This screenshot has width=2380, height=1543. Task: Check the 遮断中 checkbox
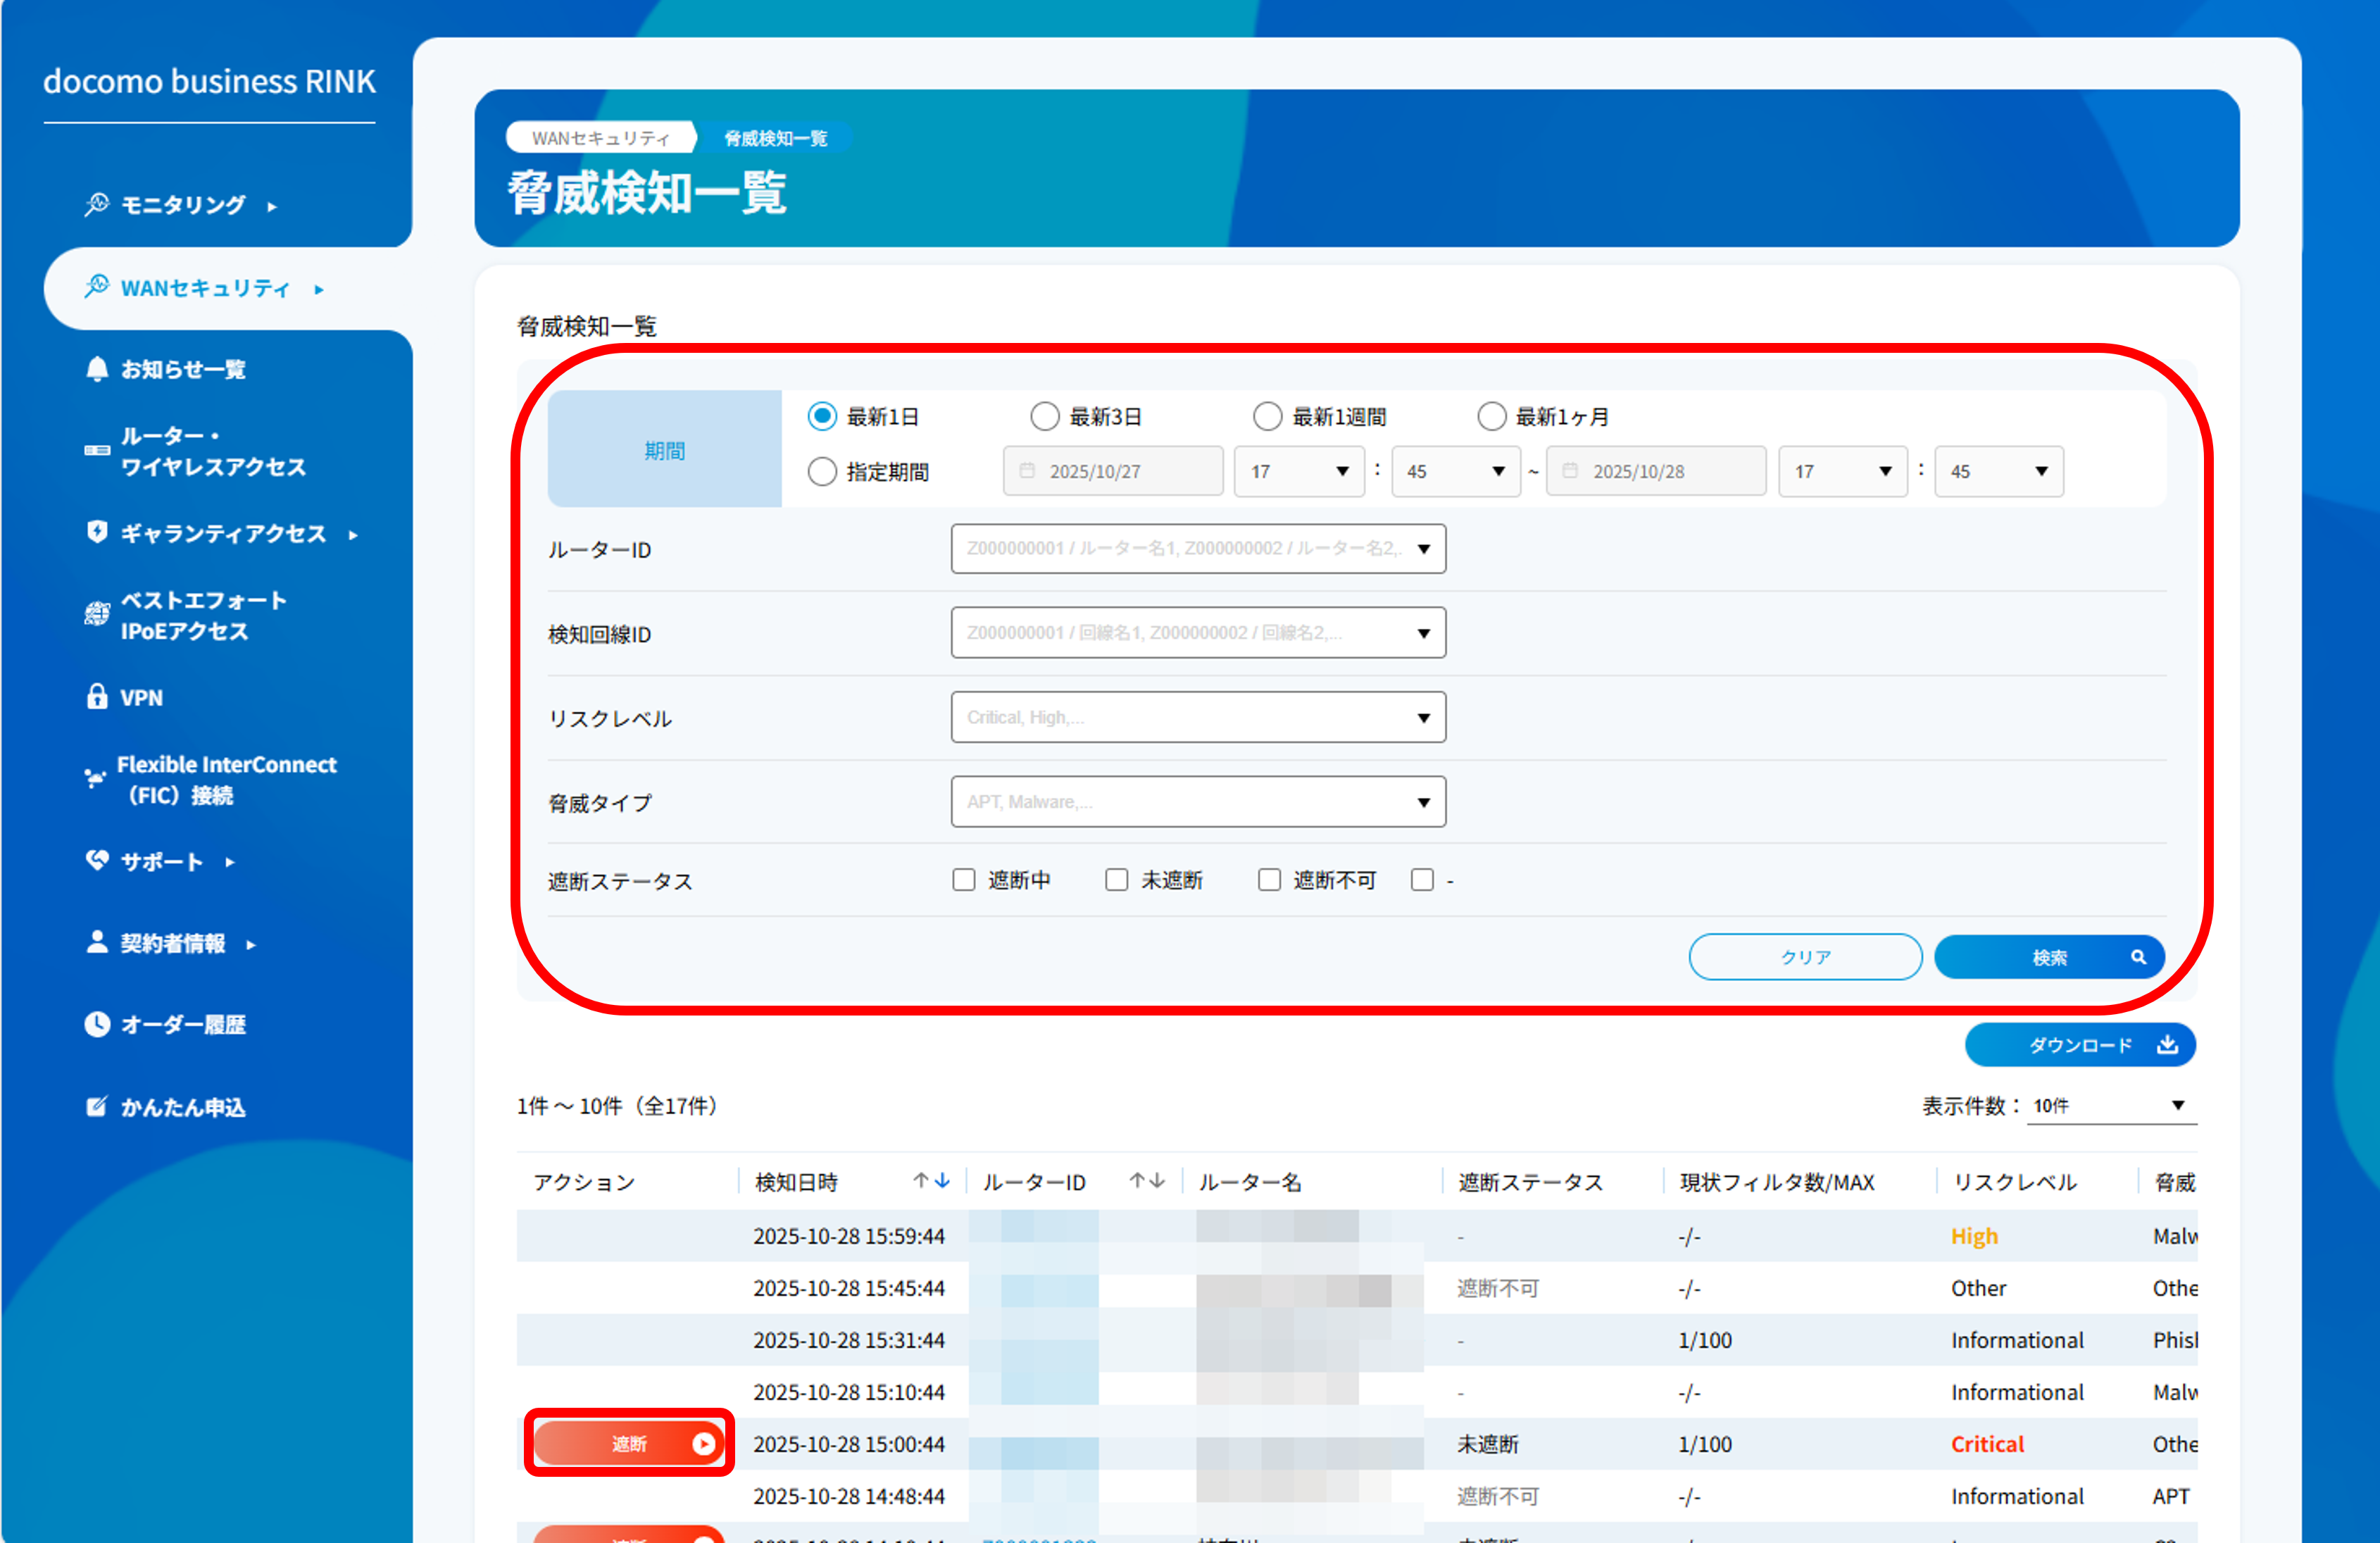click(x=963, y=880)
